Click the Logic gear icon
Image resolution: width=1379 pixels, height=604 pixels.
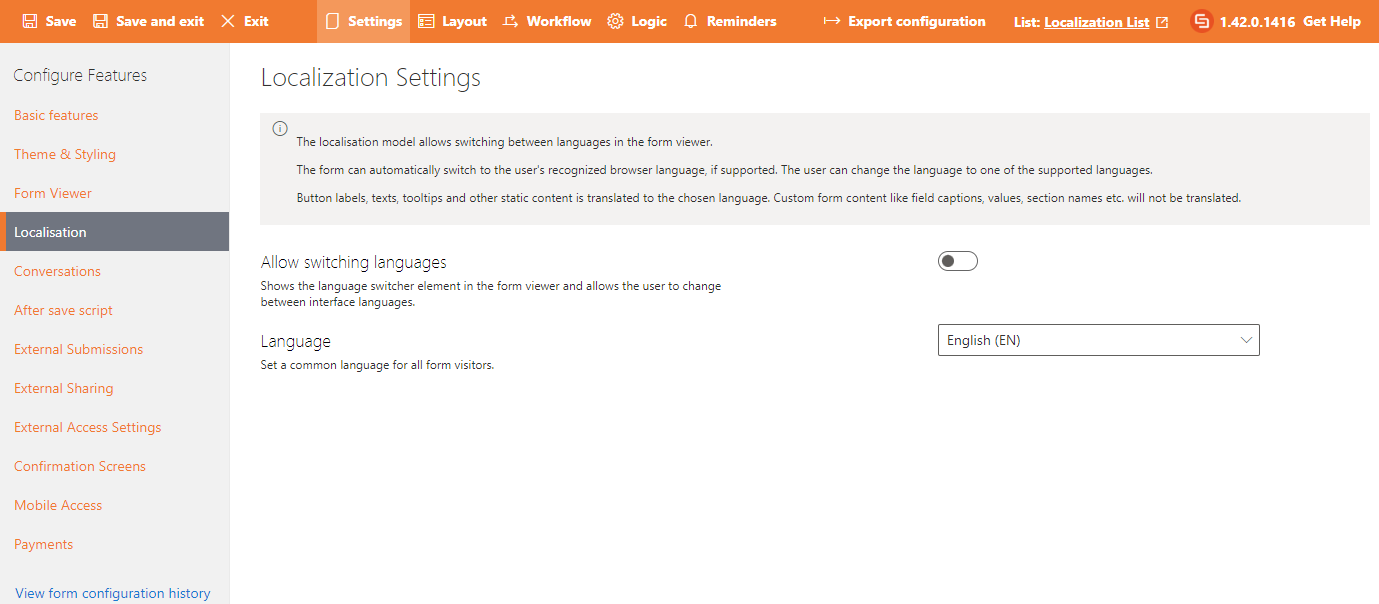click(615, 21)
